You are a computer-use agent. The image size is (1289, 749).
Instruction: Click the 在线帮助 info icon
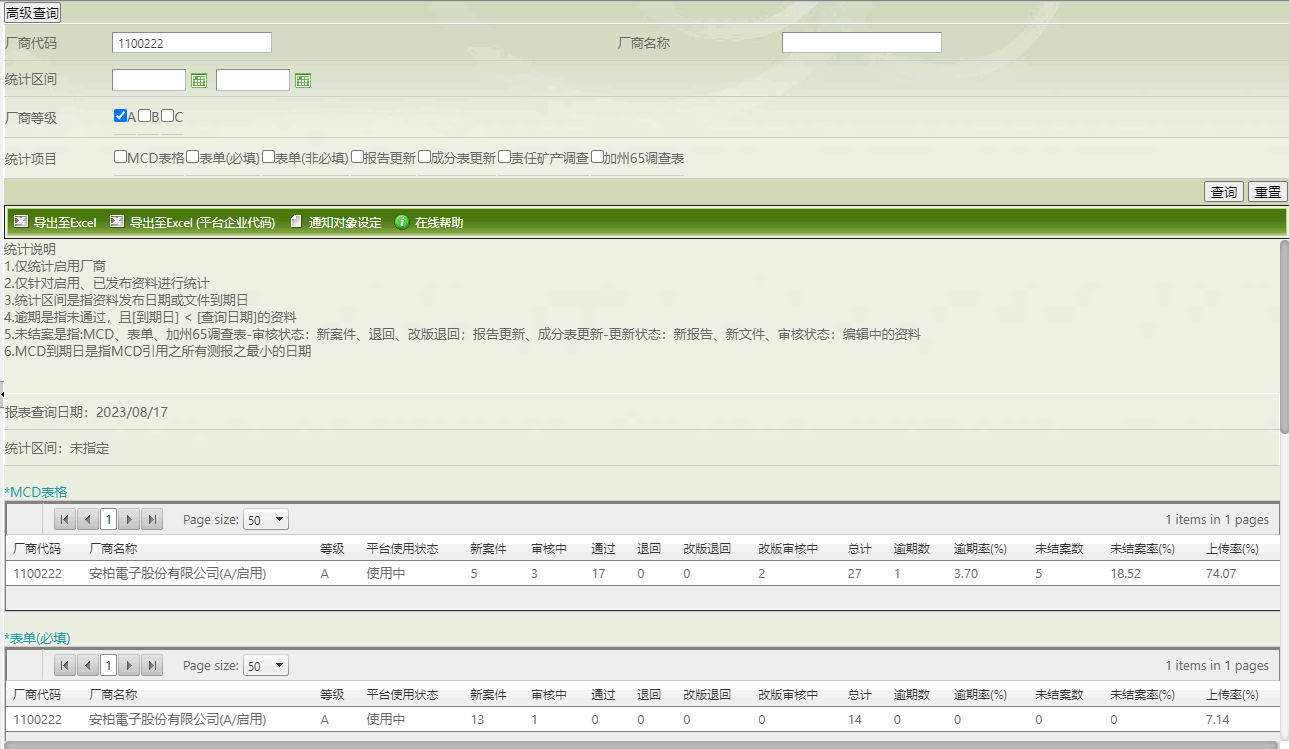coord(402,222)
